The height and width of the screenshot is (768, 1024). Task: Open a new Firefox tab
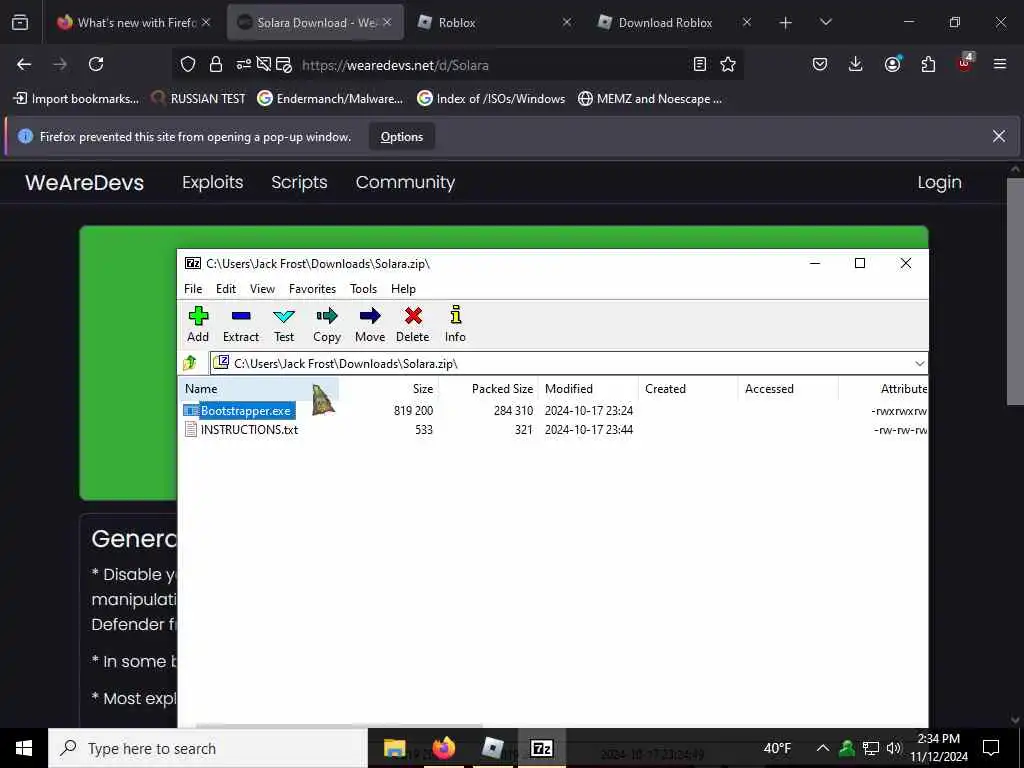pos(786,22)
